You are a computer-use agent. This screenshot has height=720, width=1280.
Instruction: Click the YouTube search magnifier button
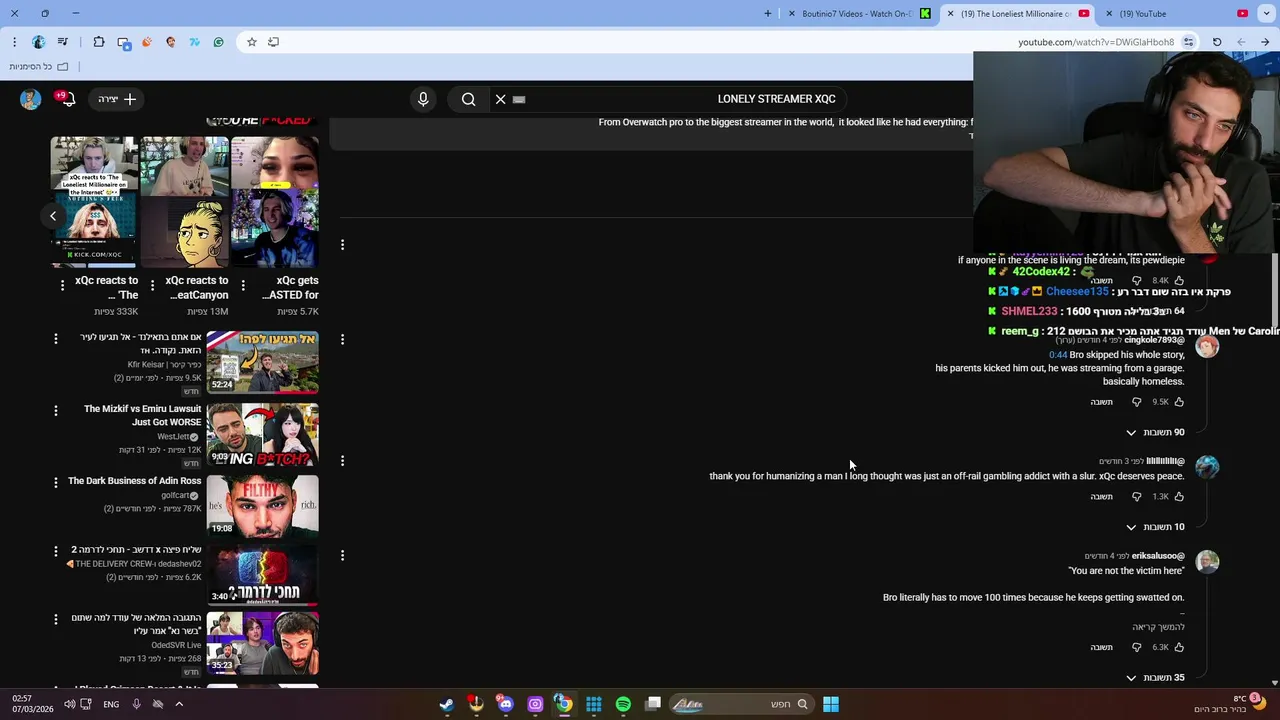pos(468,99)
